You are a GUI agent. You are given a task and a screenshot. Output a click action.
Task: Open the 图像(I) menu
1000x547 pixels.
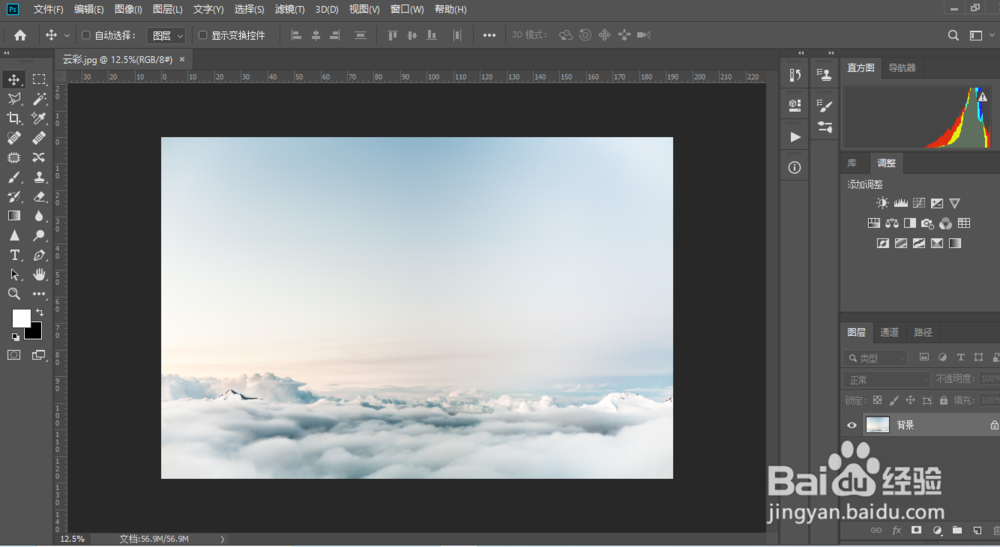tap(128, 10)
